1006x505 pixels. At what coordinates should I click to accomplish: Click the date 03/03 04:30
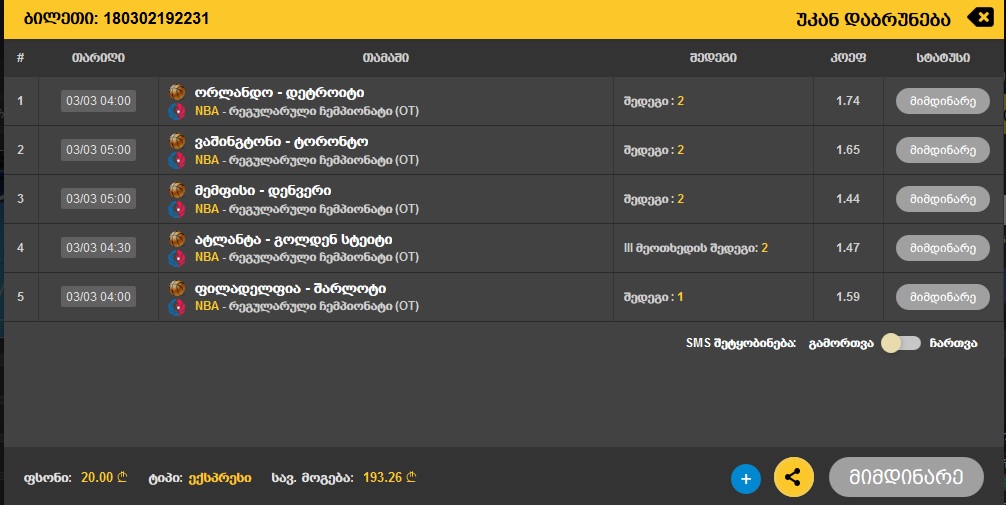98,248
